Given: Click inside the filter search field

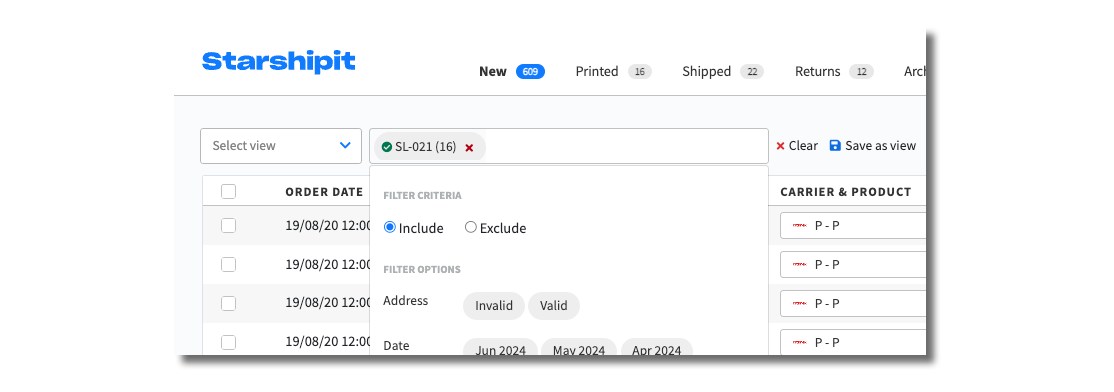Looking at the screenshot, I should [x=625, y=146].
